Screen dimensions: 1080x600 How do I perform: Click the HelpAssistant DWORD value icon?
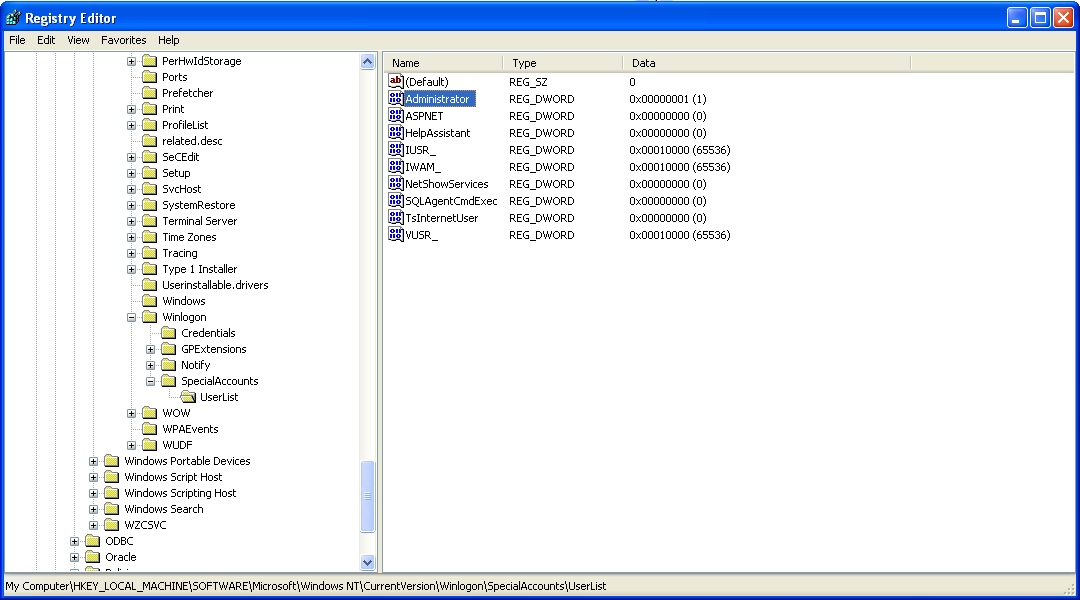click(395, 133)
